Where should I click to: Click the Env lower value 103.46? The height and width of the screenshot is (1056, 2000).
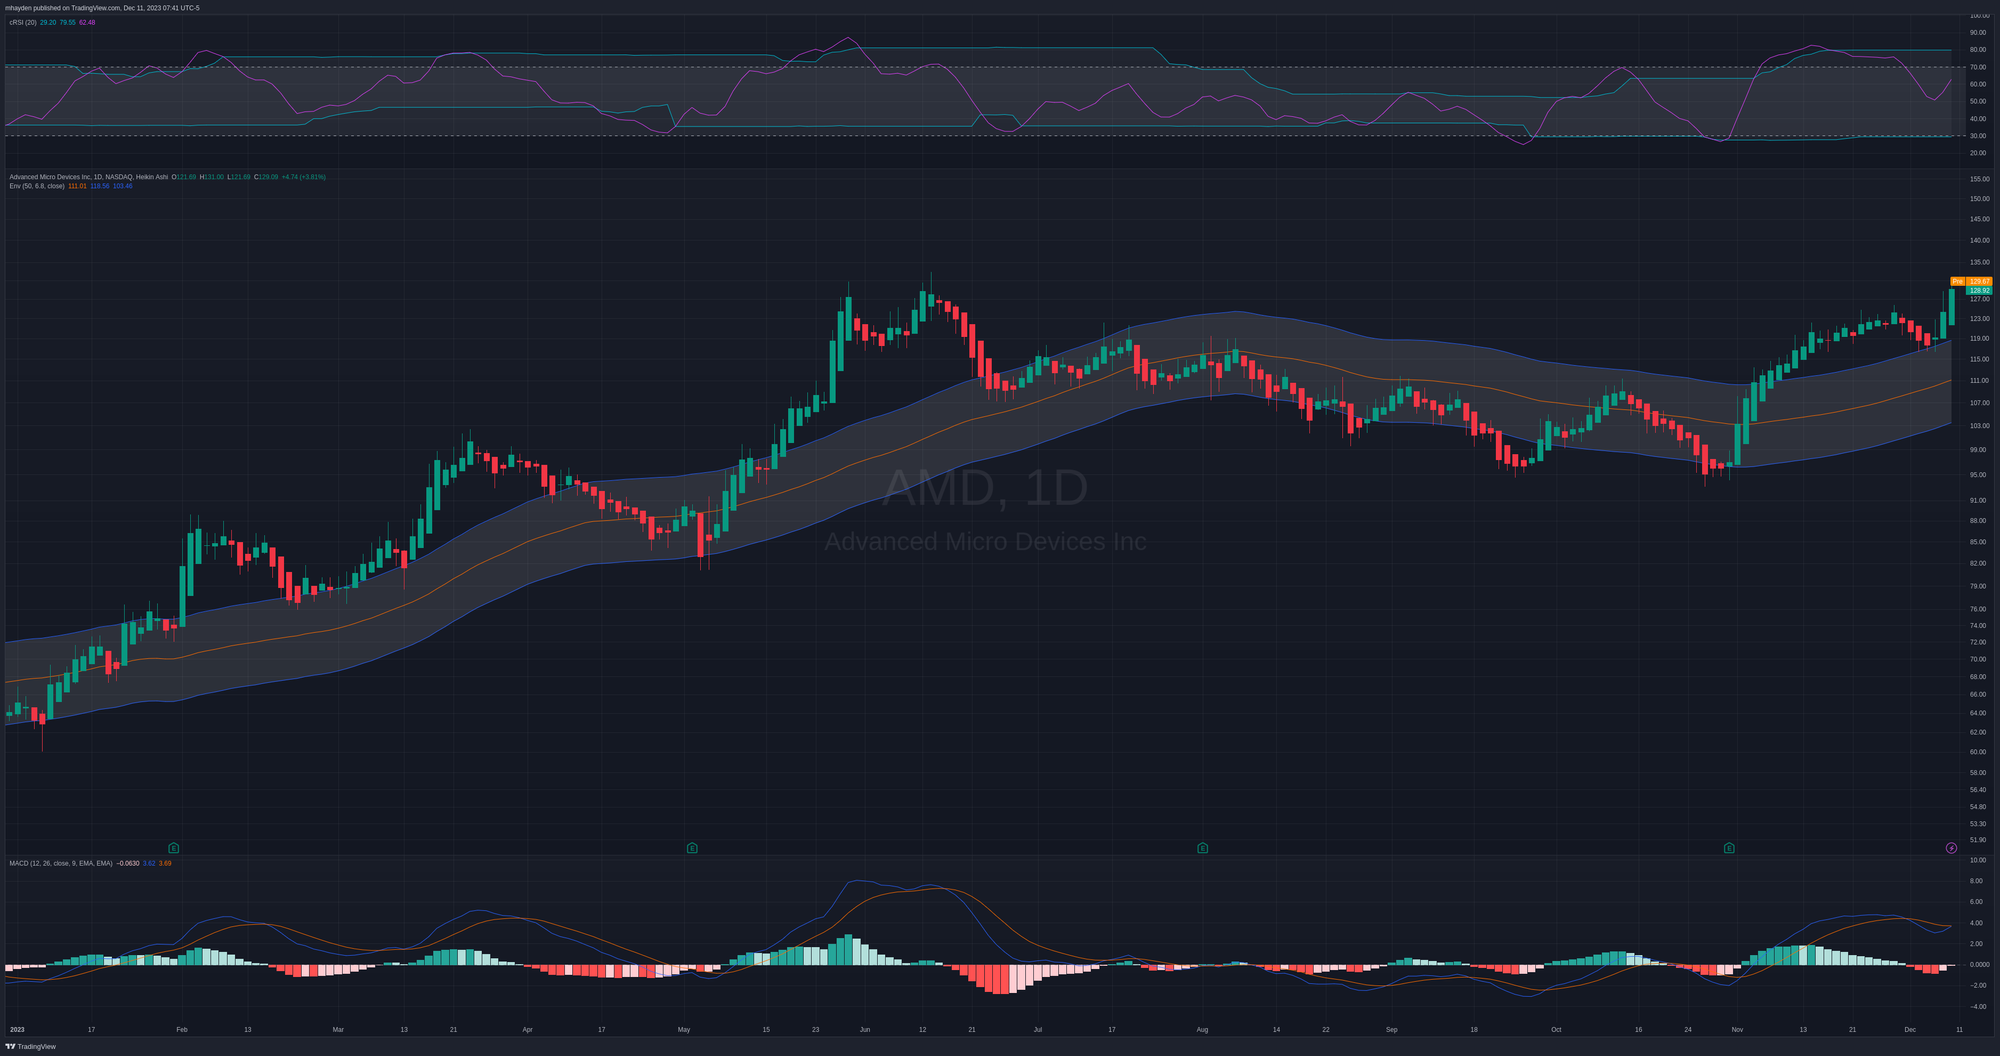point(123,186)
